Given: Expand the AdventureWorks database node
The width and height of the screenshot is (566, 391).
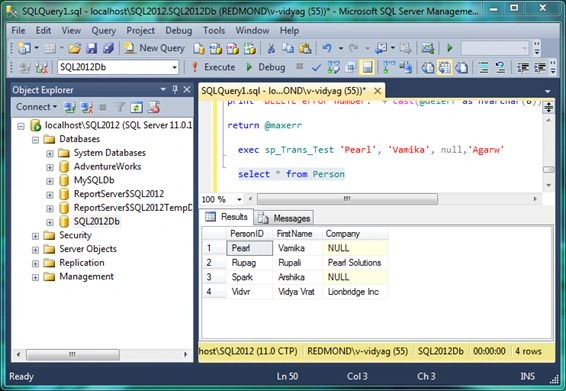Looking at the screenshot, I should [x=50, y=168].
